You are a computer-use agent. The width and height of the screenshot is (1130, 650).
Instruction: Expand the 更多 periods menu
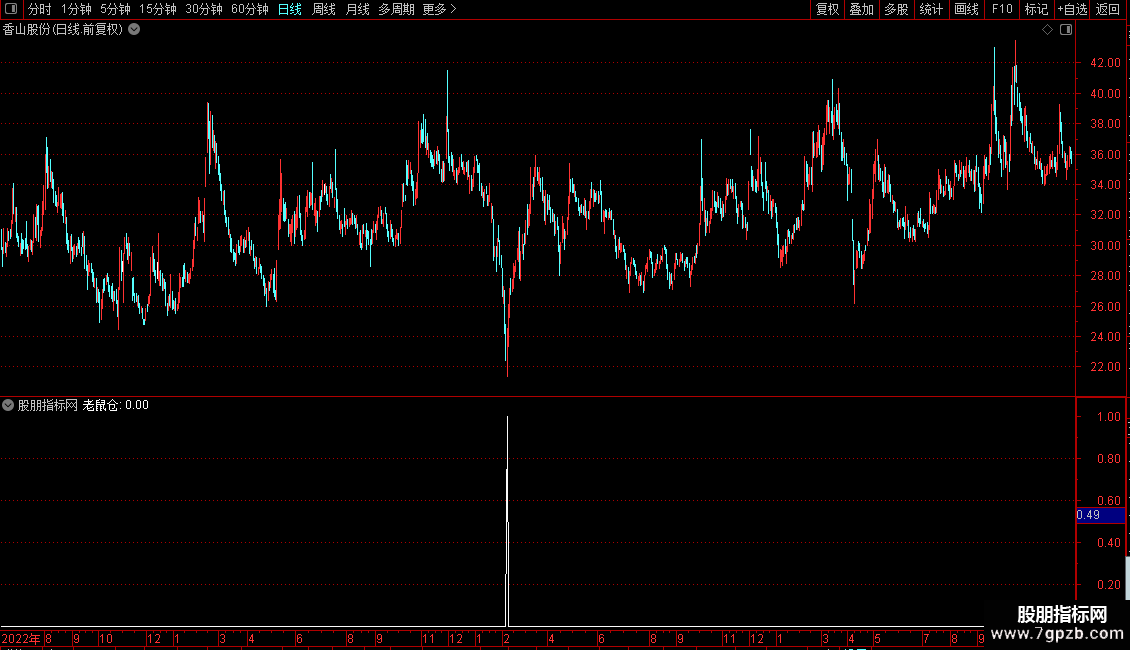coord(440,9)
